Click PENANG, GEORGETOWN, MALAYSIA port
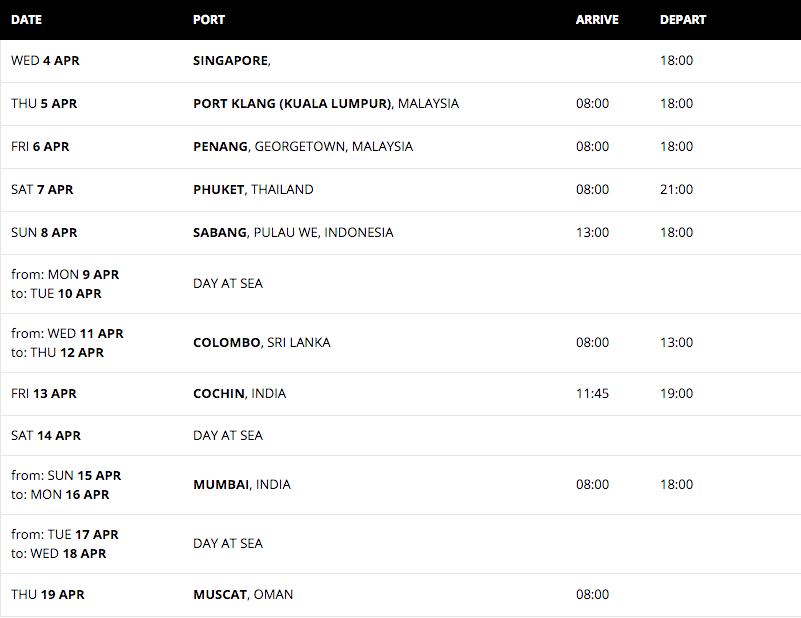Image resolution: width=801 pixels, height=618 pixels. pyautogui.click(x=302, y=147)
